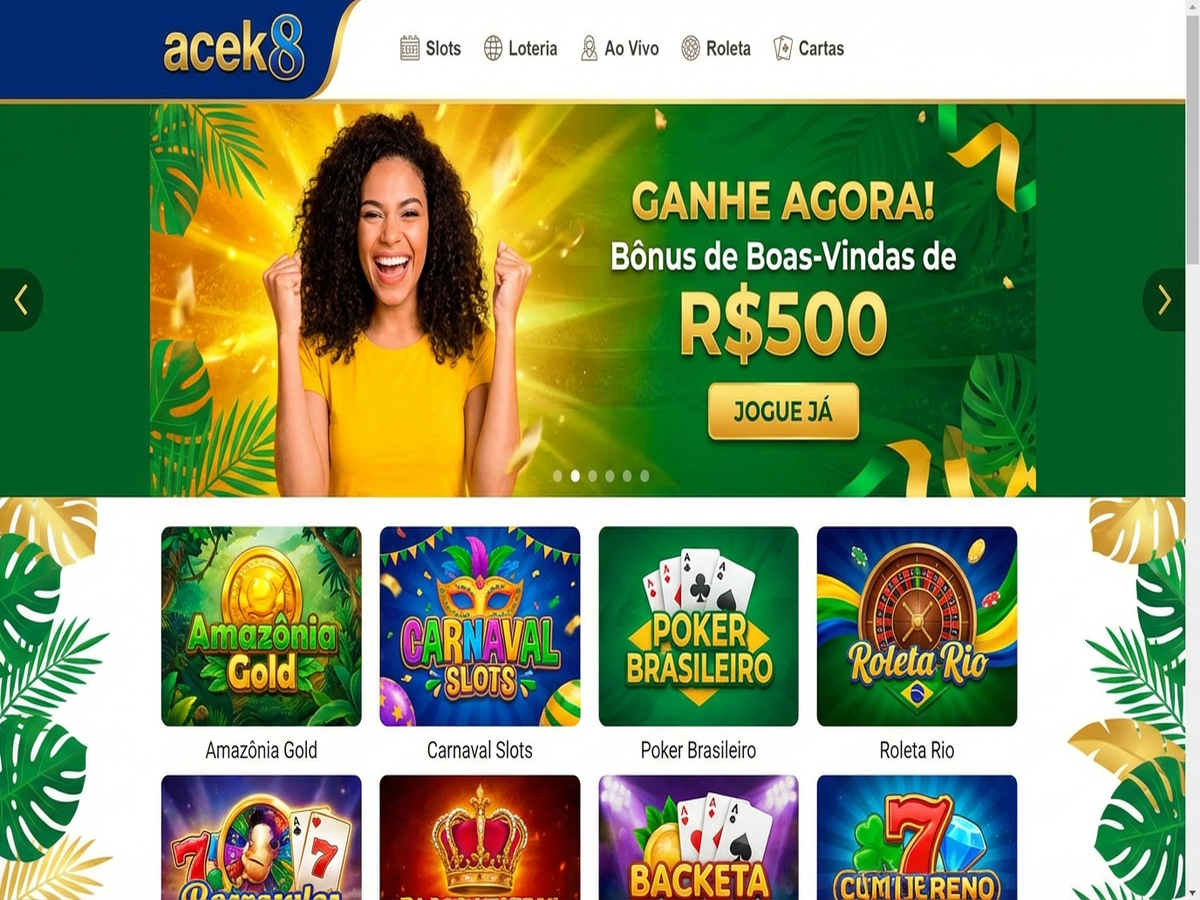This screenshot has width=1200, height=900.
Task: Click the page vertical scrollbar
Action: pyautogui.click(x=1193, y=450)
